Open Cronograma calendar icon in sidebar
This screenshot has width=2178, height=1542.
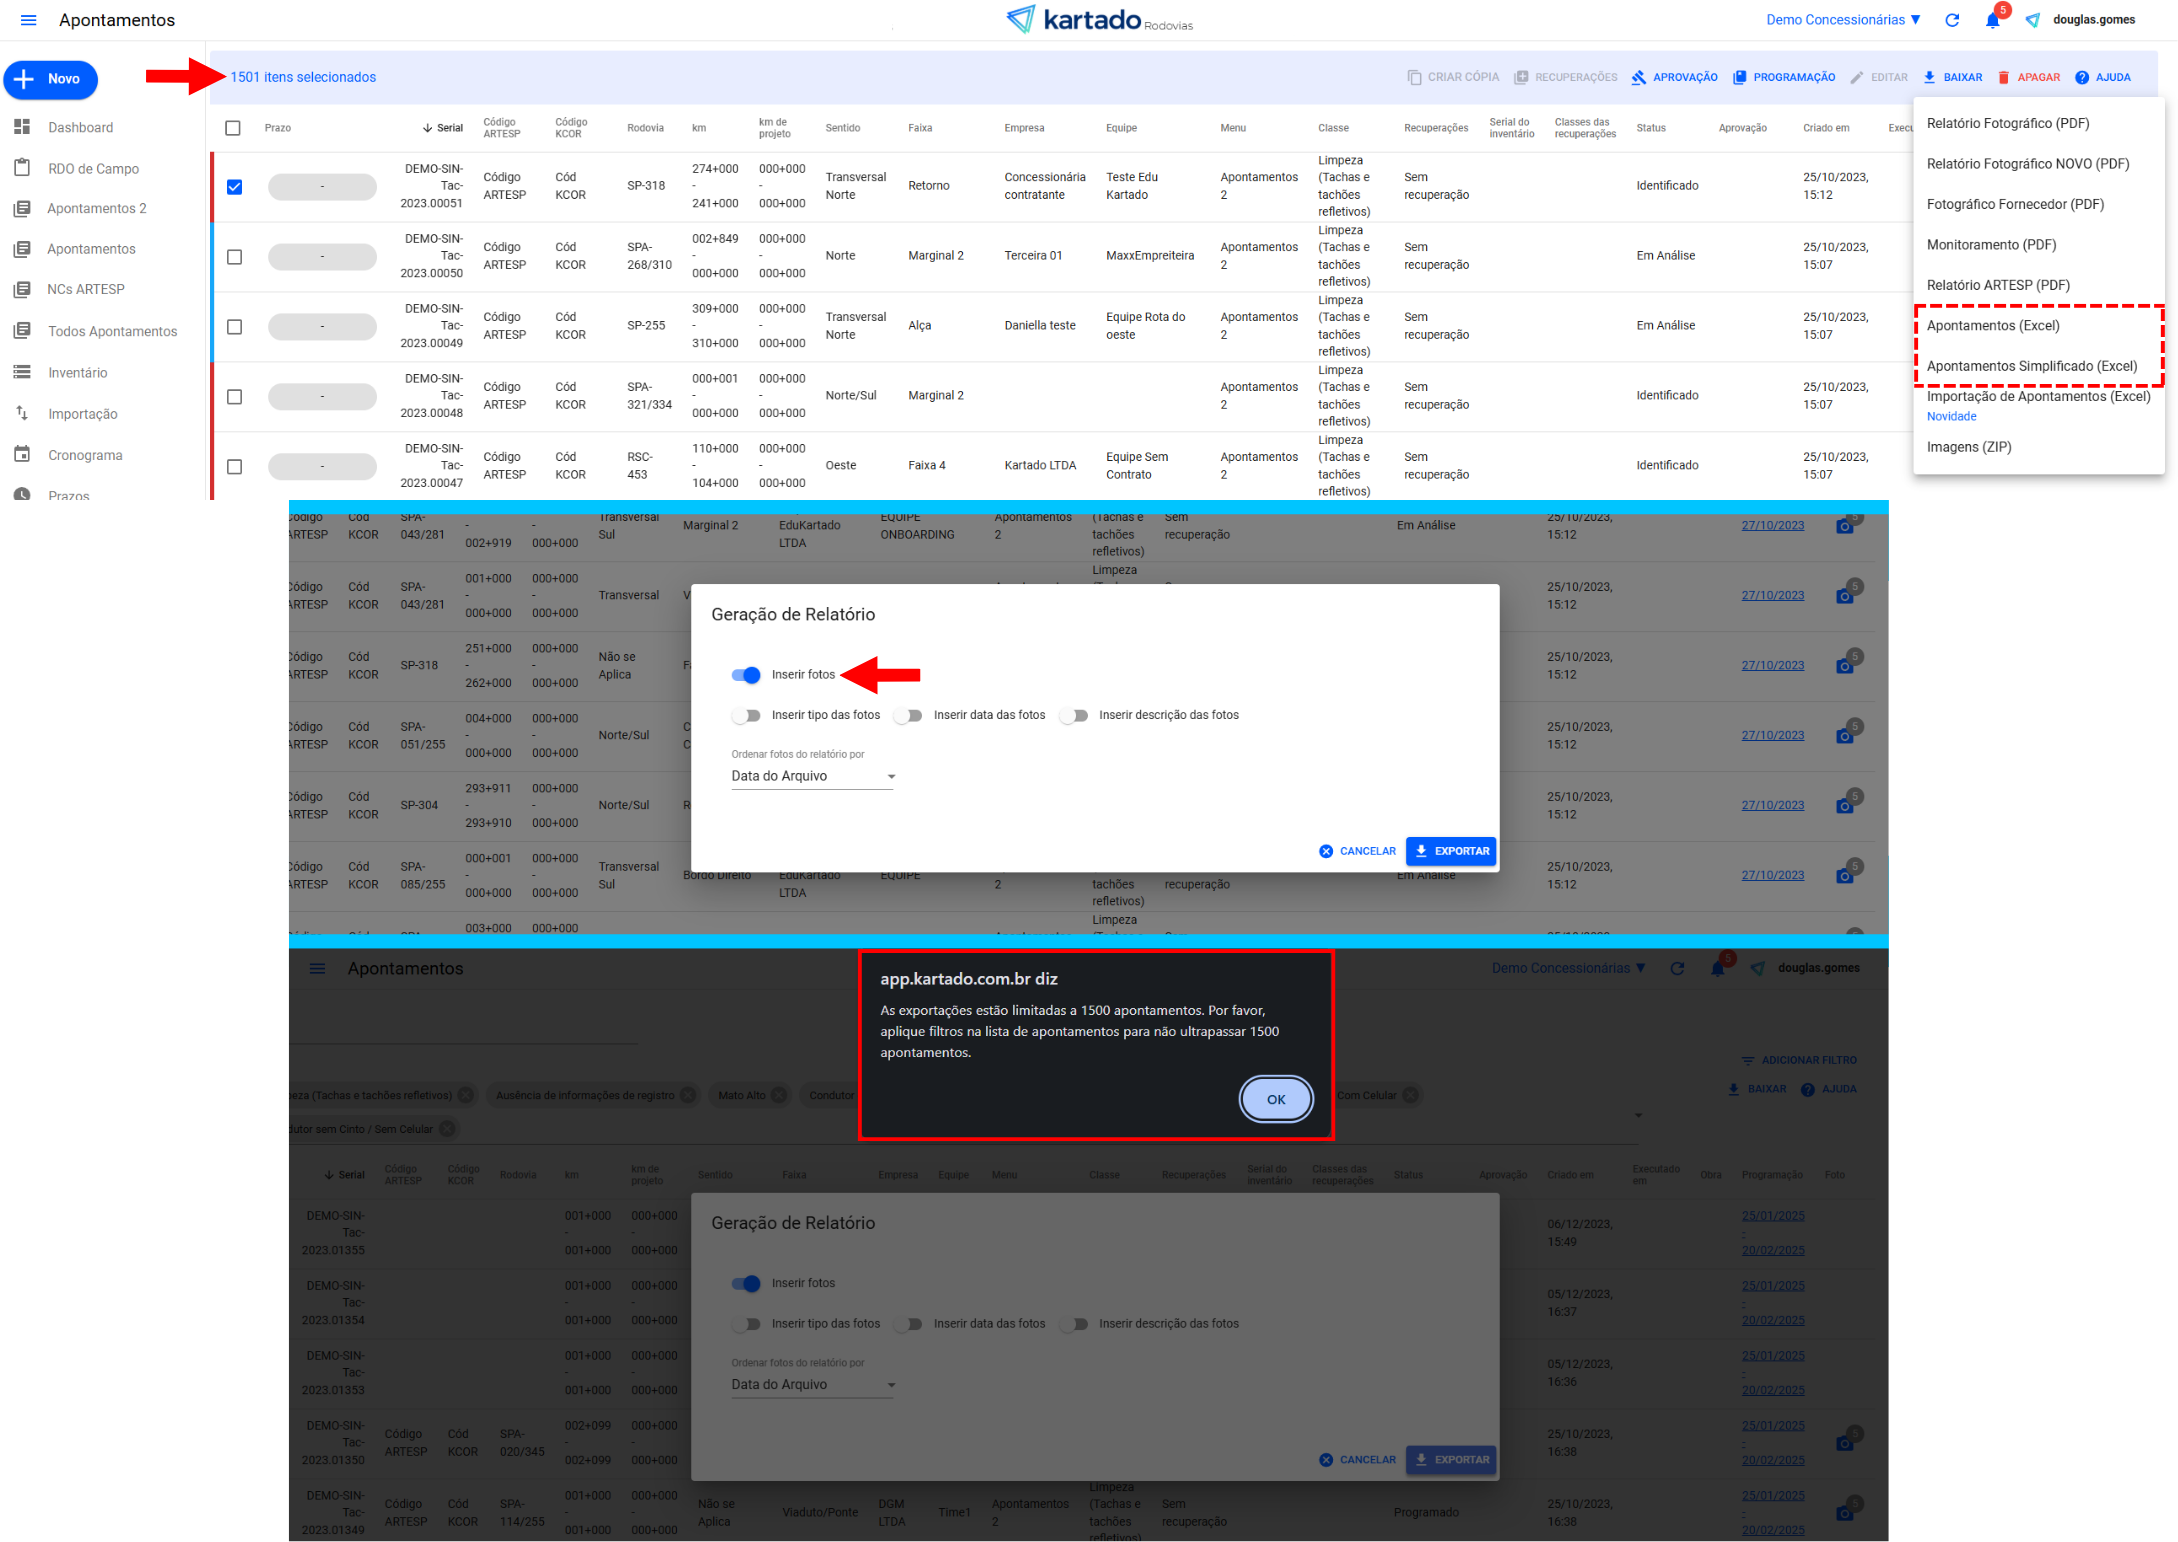click(22, 455)
